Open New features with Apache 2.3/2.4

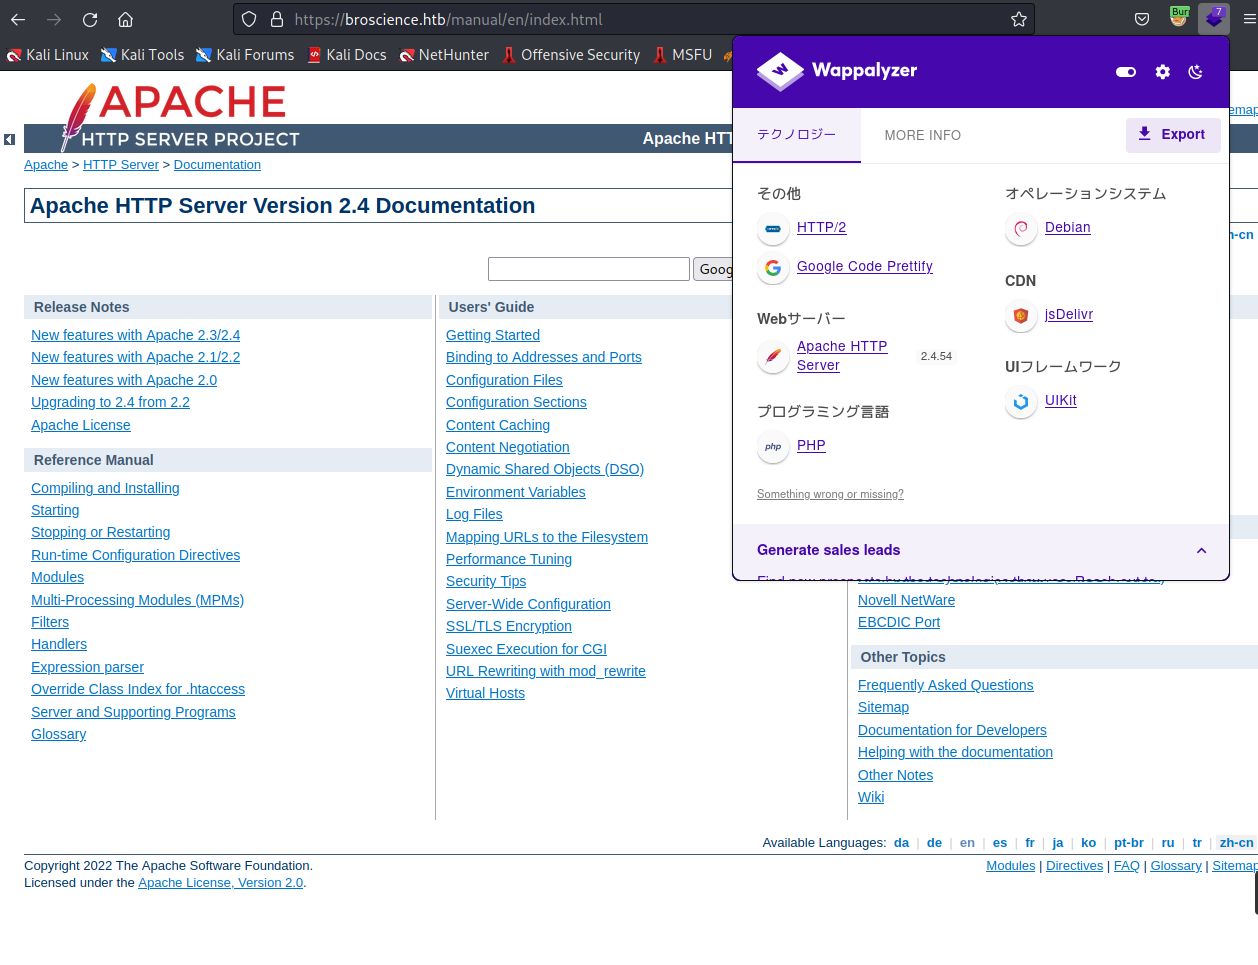click(135, 335)
